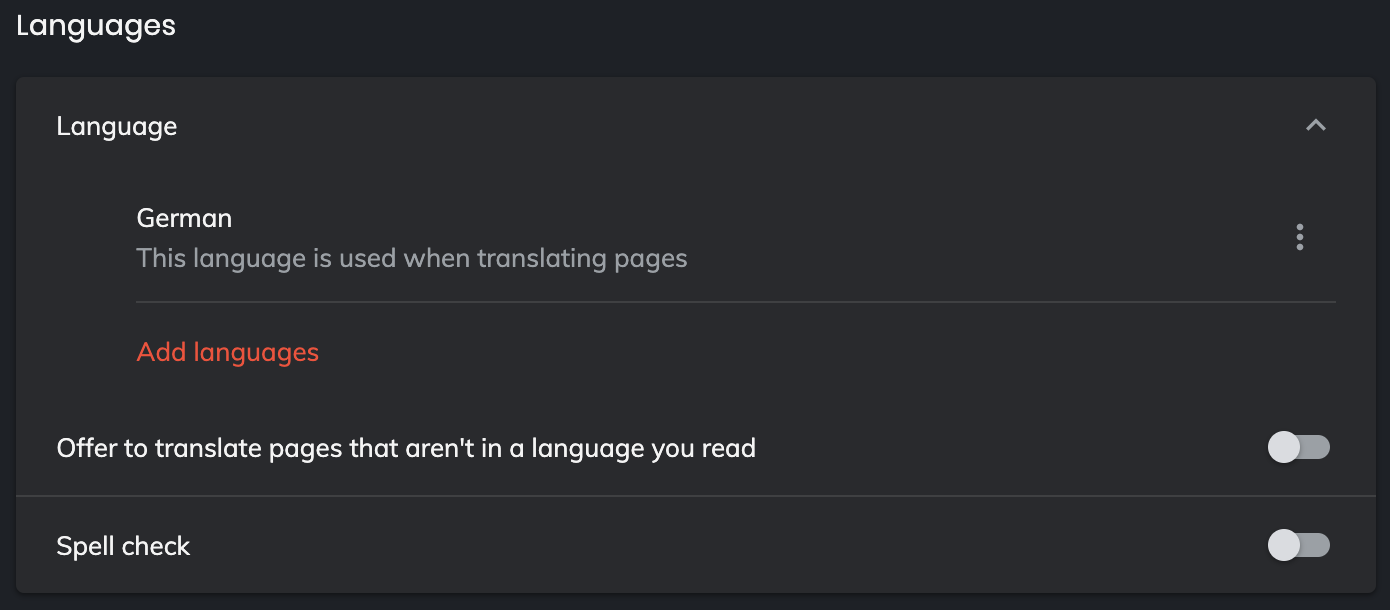Turn on the Spell check toggle
The height and width of the screenshot is (610, 1390).
pyautogui.click(x=1298, y=545)
